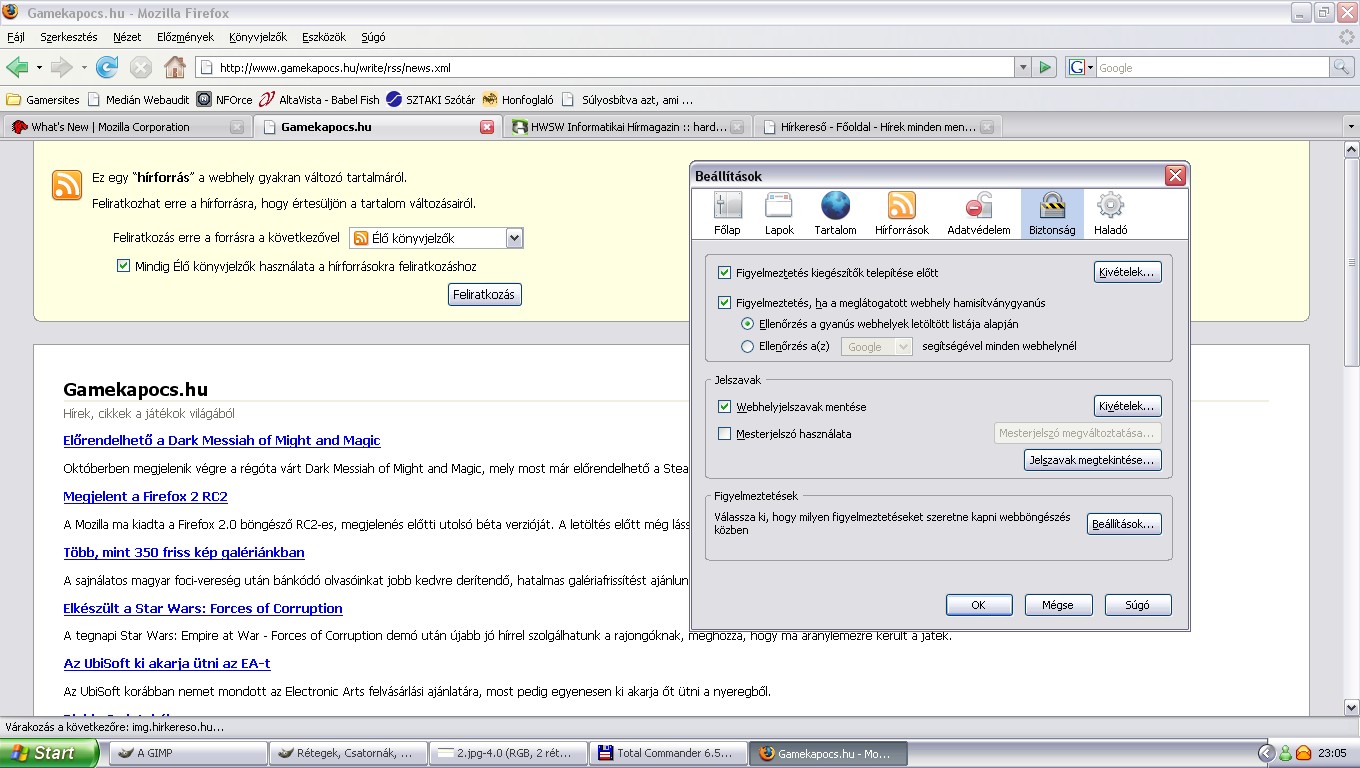1360x768 pixels.
Task: Open the Google provider dropdown in settings
Action: tap(877, 346)
